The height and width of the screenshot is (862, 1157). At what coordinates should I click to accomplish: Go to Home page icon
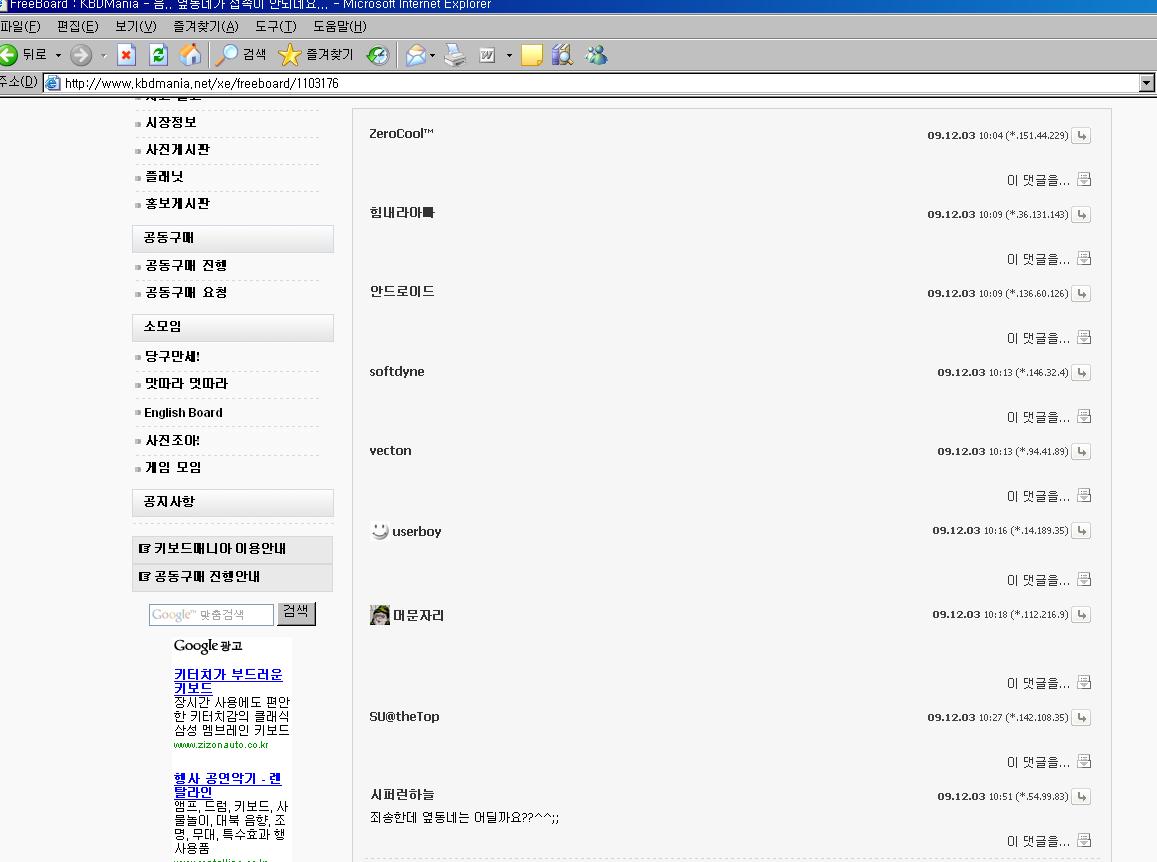pyautogui.click(x=190, y=55)
